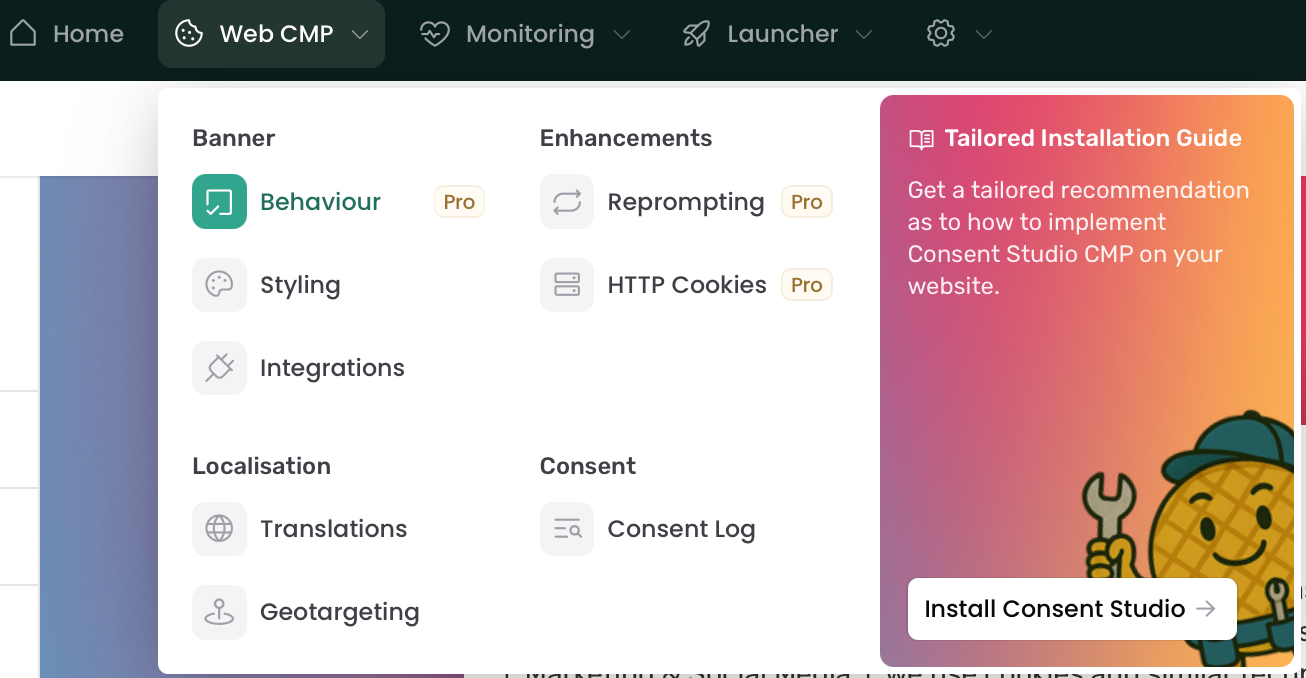Go to Home in navigation bar
1306x678 pixels.
point(88,34)
